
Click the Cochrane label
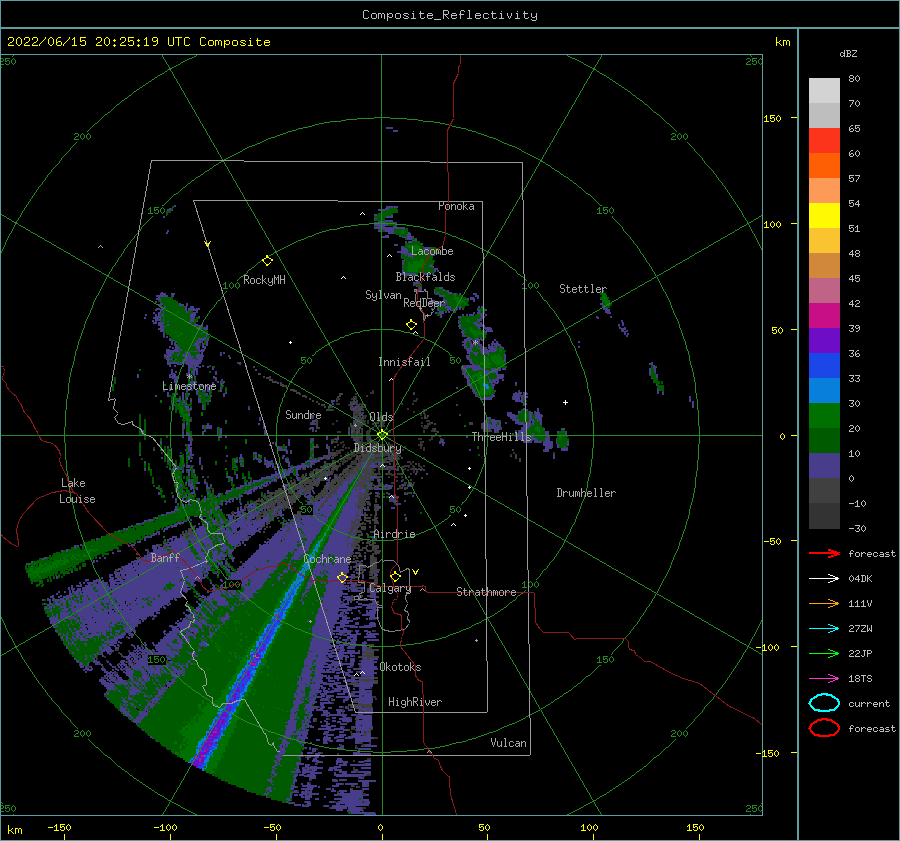click(327, 559)
